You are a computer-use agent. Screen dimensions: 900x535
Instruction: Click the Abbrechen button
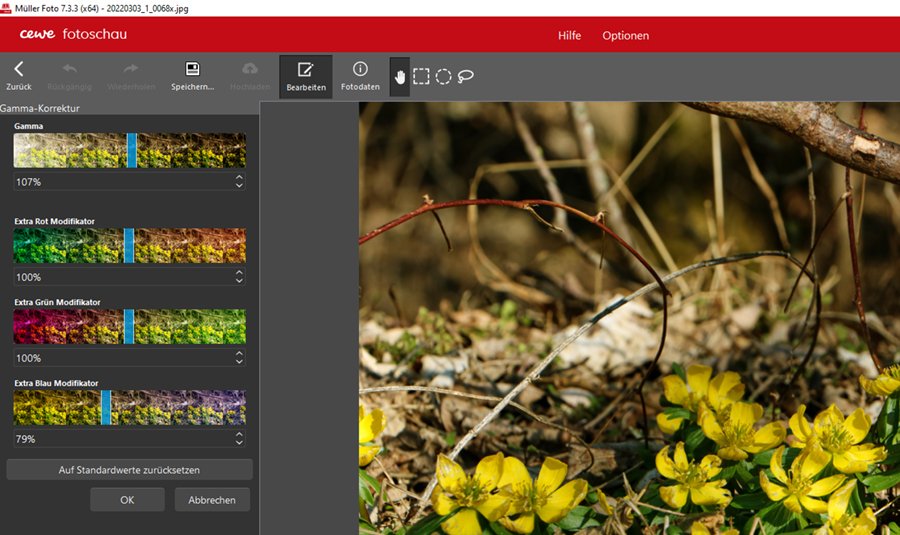click(x=212, y=500)
